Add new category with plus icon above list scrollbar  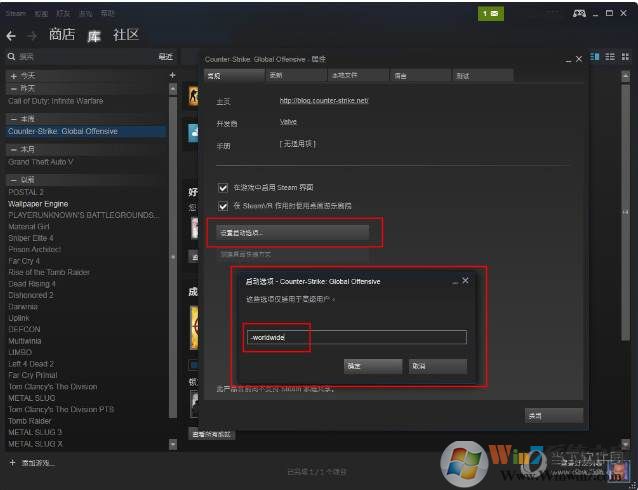tap(173, 75)
